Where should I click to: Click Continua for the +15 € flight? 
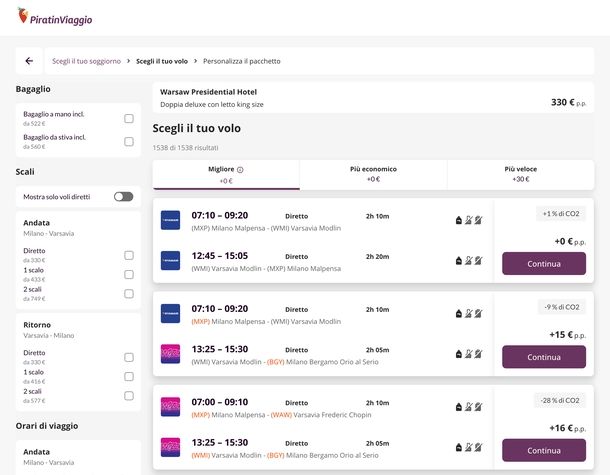tap(544, 357)
